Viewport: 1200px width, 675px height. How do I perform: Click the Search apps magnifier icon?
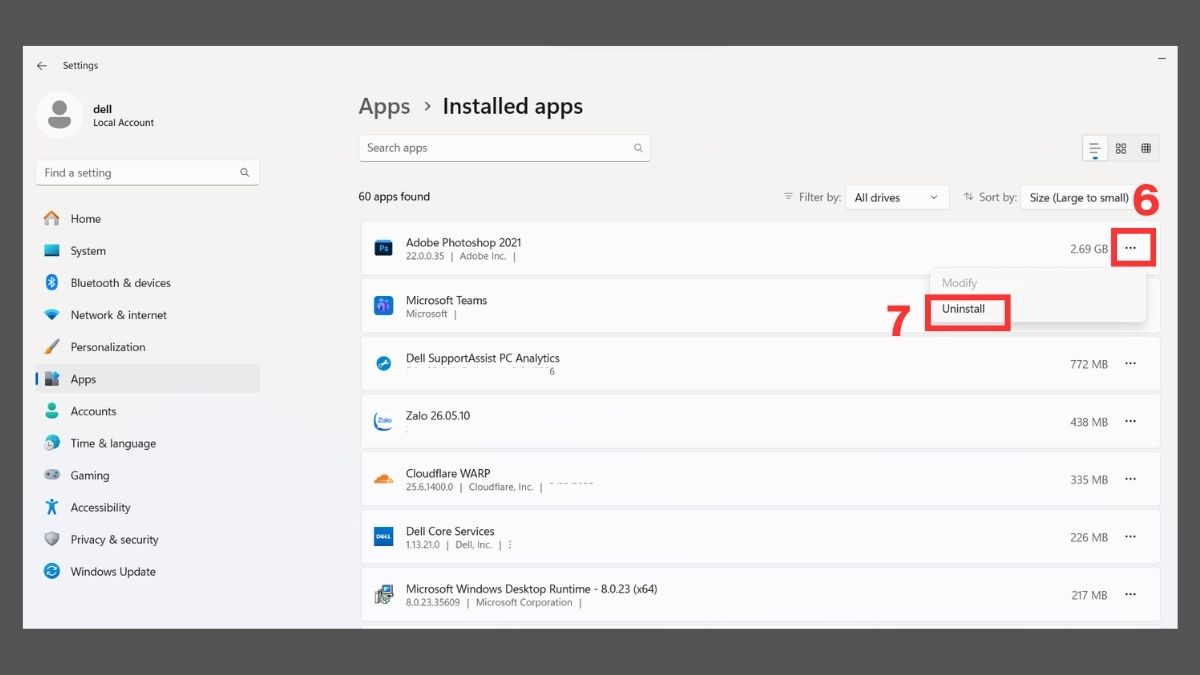click(638, 148)
